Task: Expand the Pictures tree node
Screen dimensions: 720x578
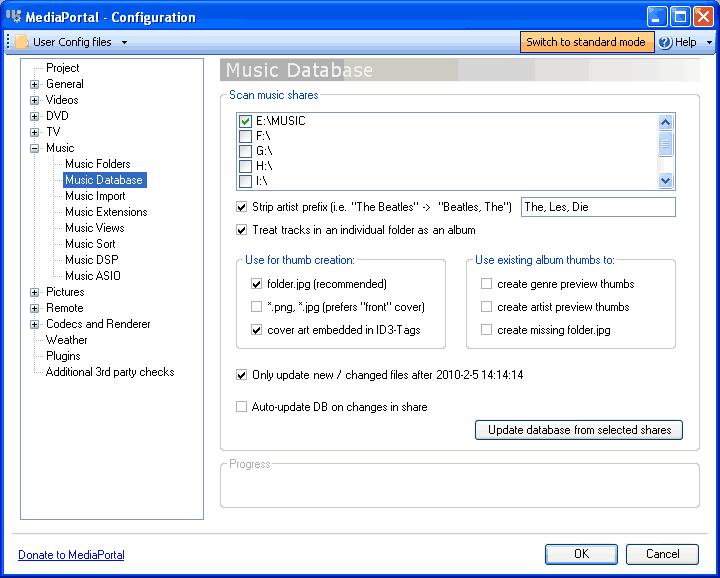Action: click(x=34, y=292)
